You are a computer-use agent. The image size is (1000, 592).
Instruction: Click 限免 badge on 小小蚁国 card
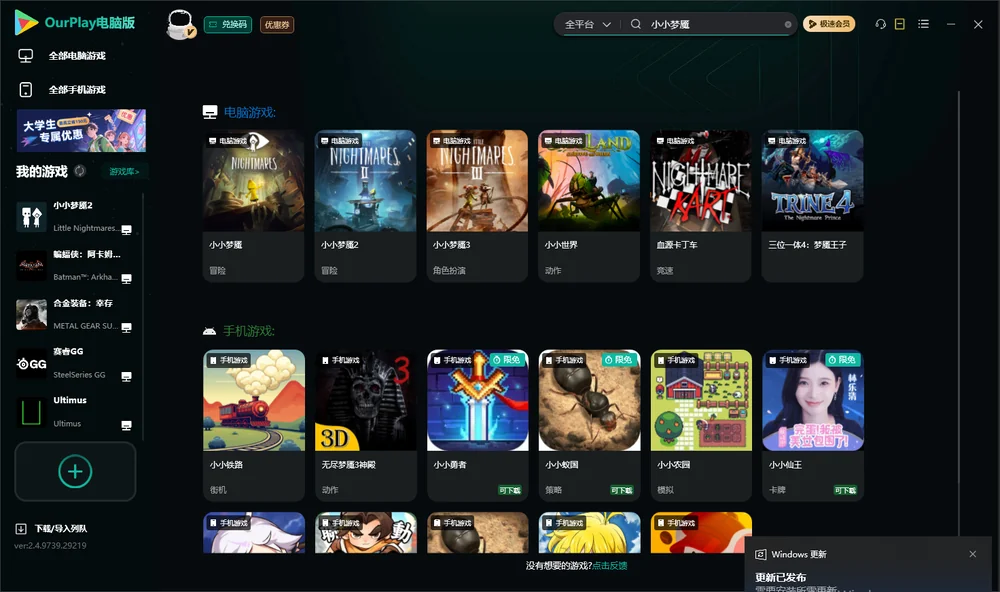(618, 360)
